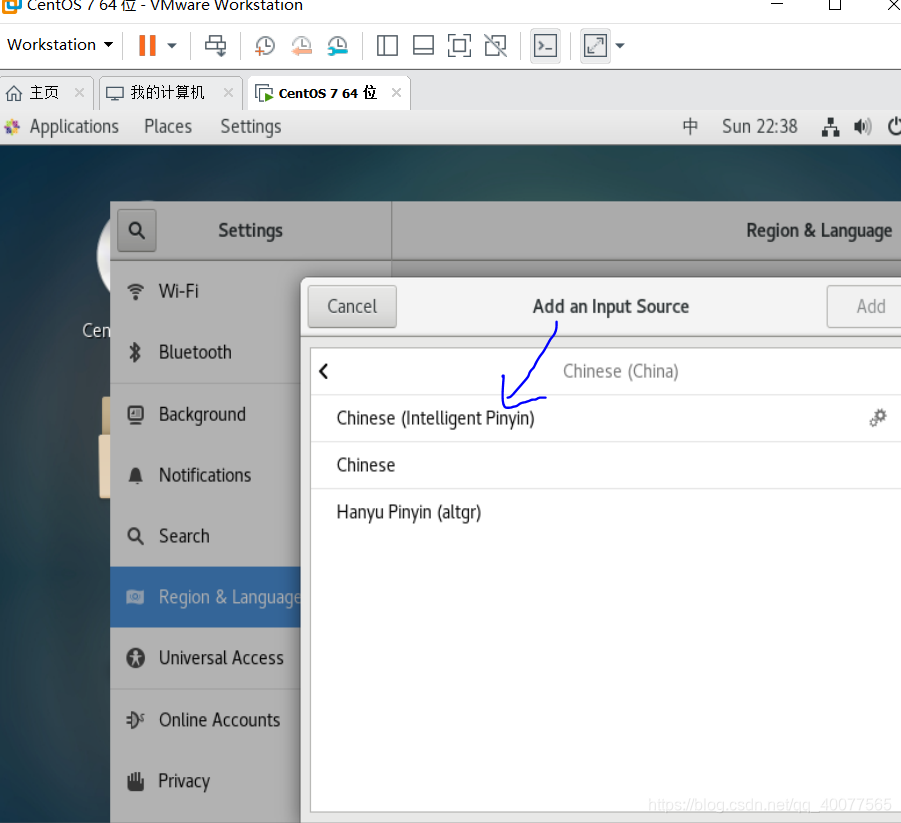Image resolution: width=901 pixels, height=823 pixels.
Task: Open the clock showing Sun 22:38
Action: [x=760, y=126]
